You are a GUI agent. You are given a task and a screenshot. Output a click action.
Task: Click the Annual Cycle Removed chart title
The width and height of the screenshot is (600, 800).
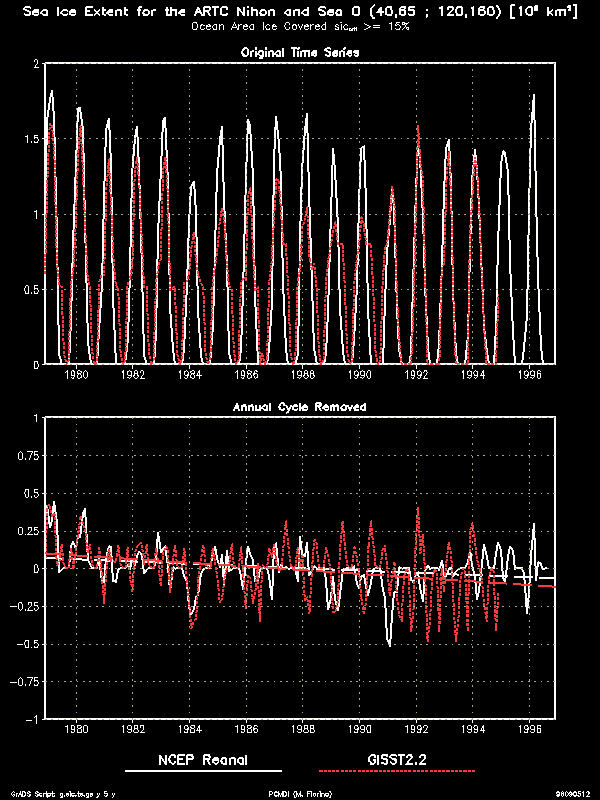[x=300, y=407]
